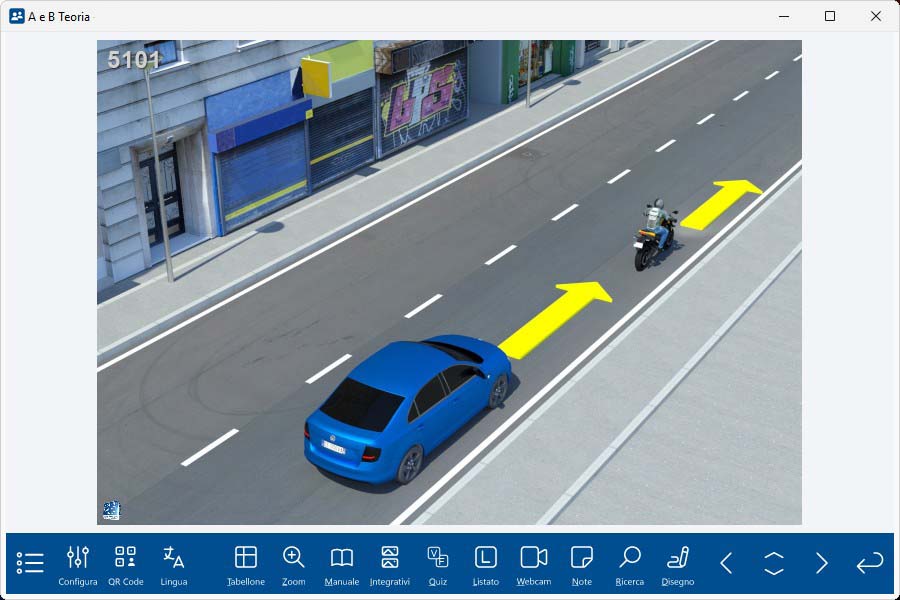Expand the up/down chevrons control

[x=774, y=563]
